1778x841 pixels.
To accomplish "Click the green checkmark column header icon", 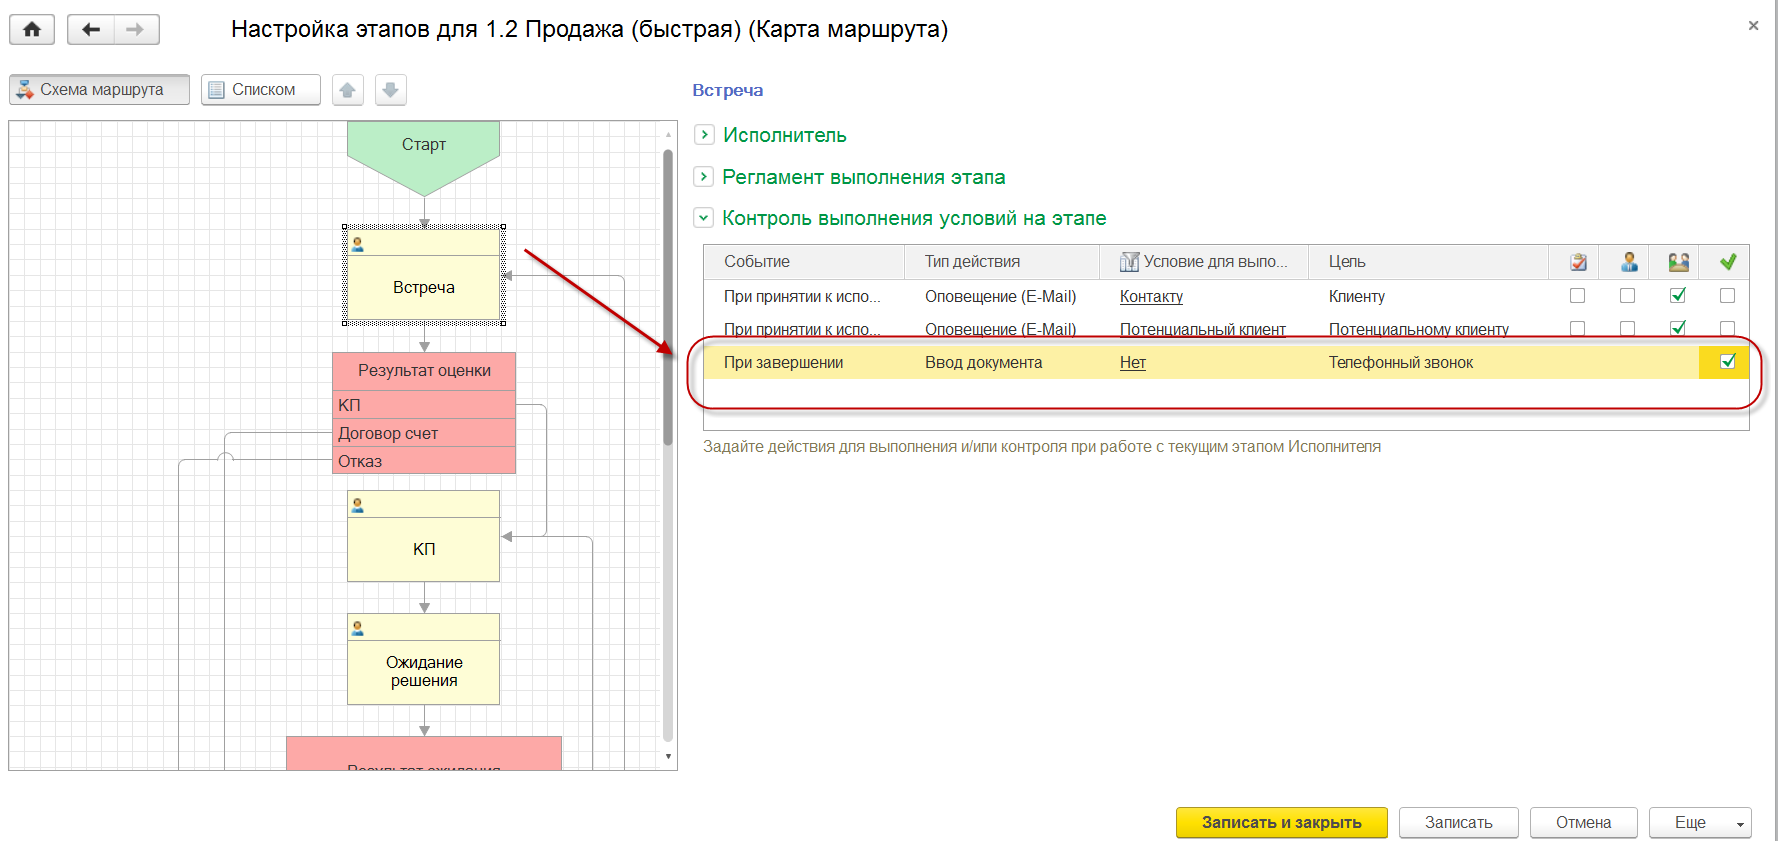I will point(1728,262).
